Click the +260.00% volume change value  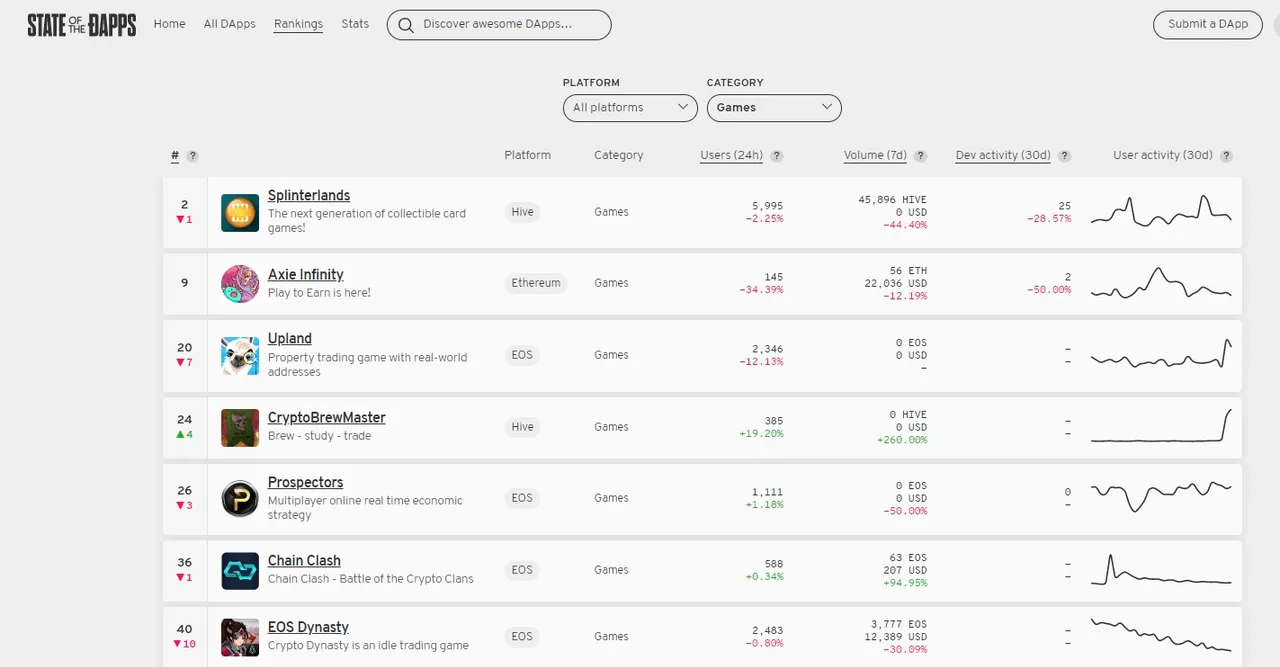[902, 439]
